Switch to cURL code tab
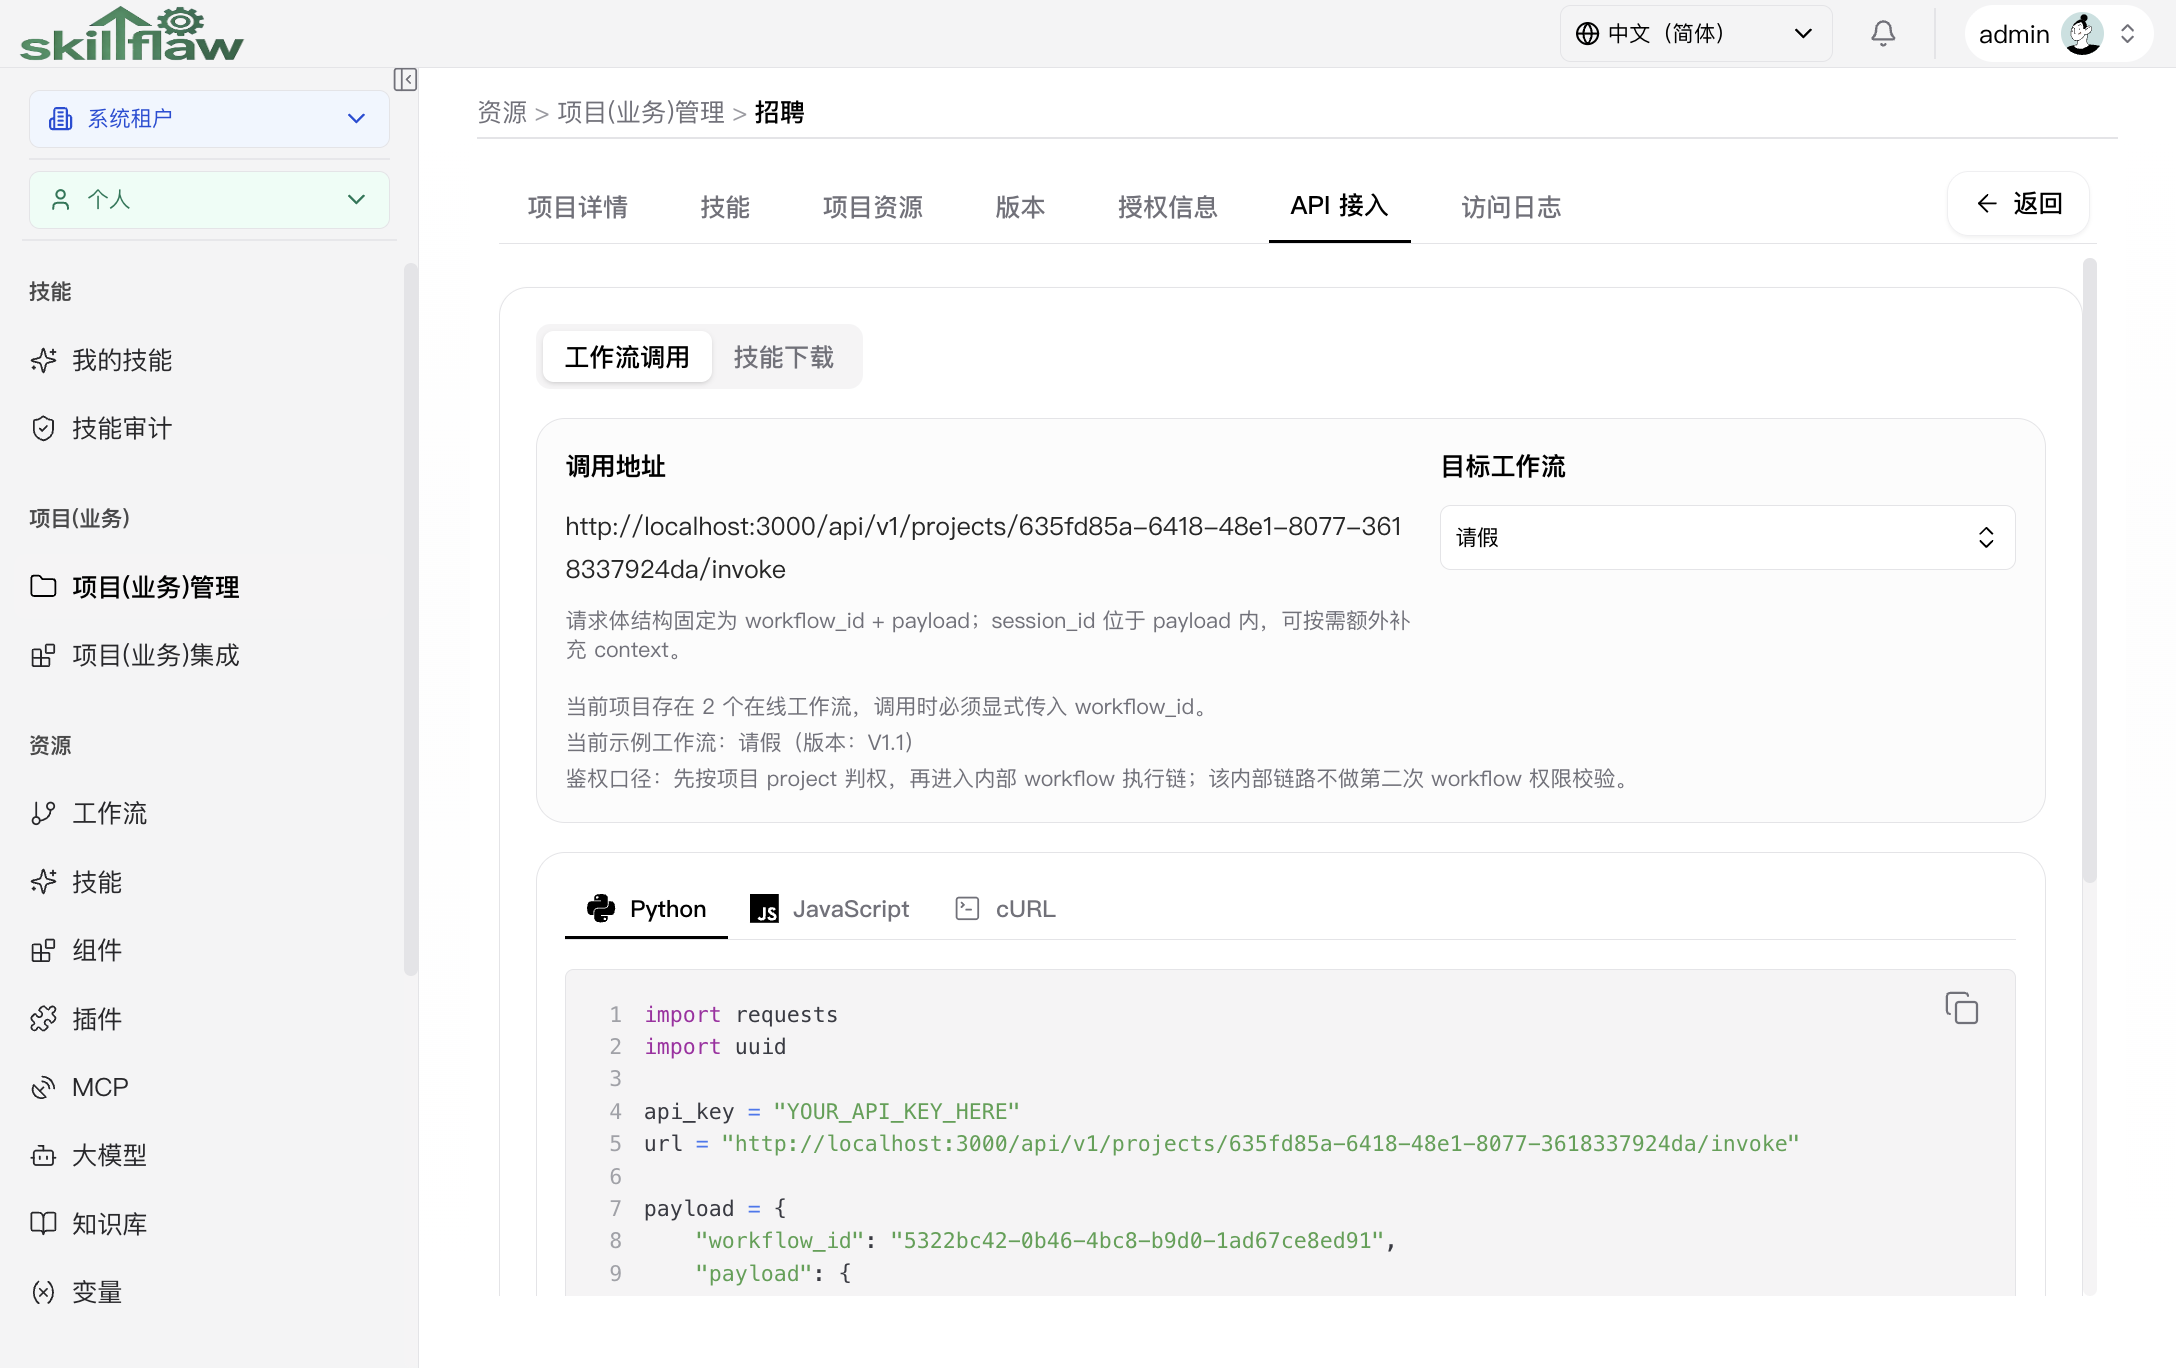 1005,909
